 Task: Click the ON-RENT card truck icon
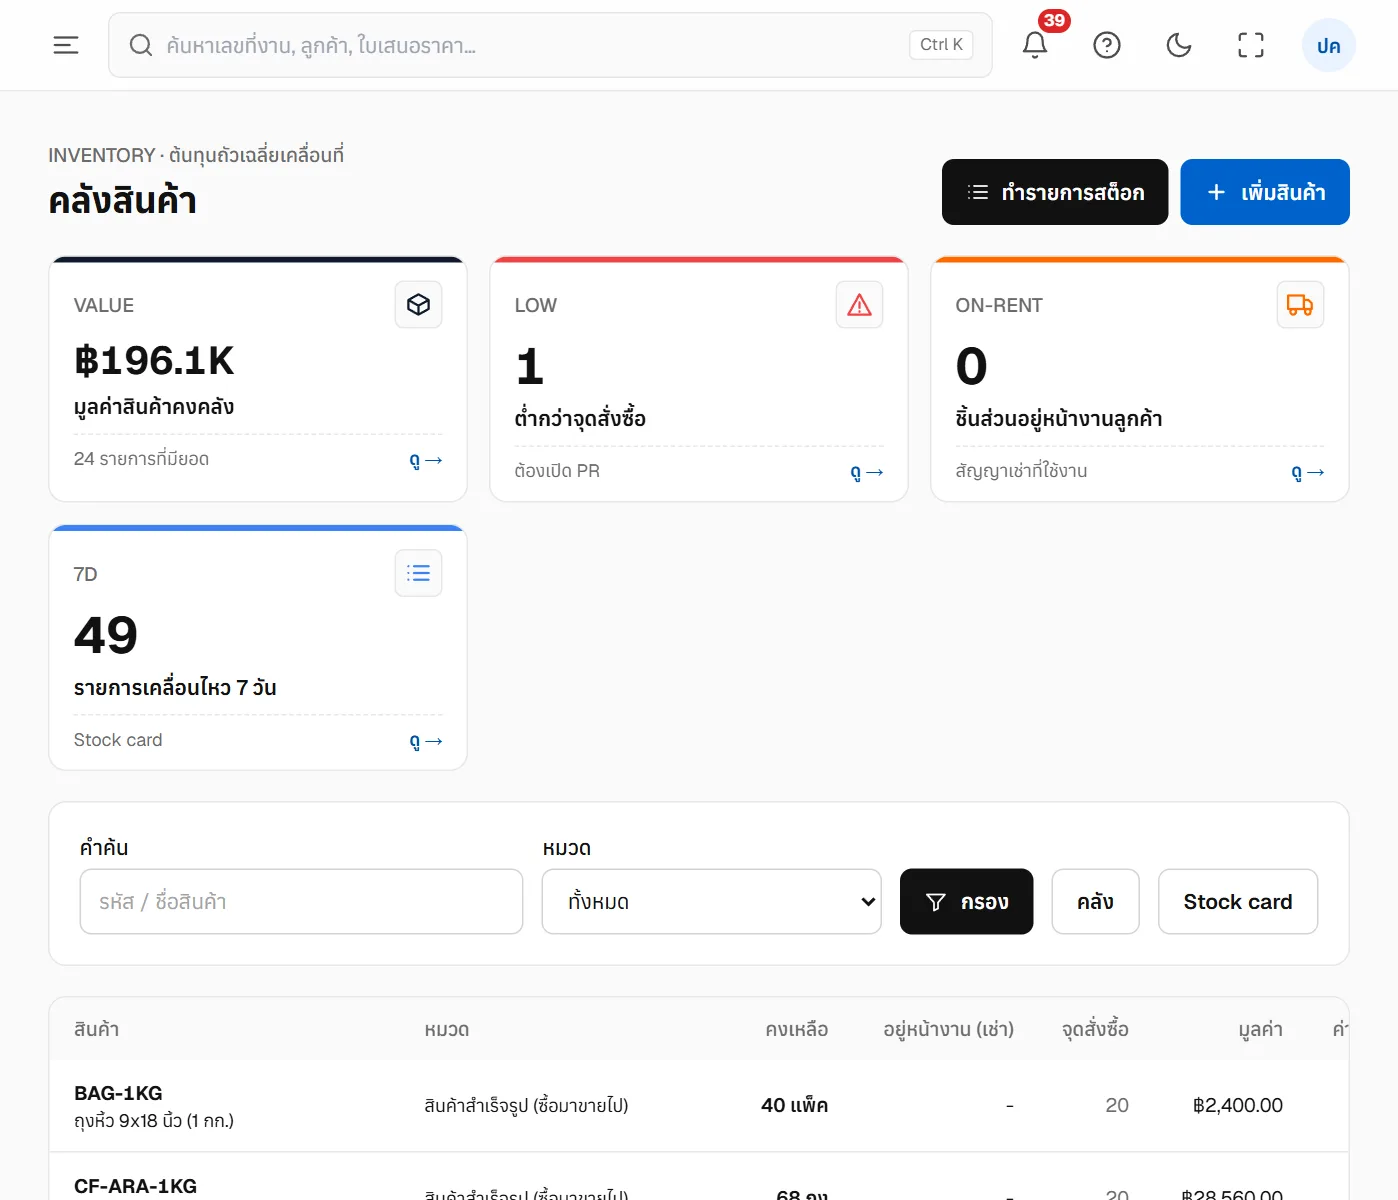pos(1300,305)
